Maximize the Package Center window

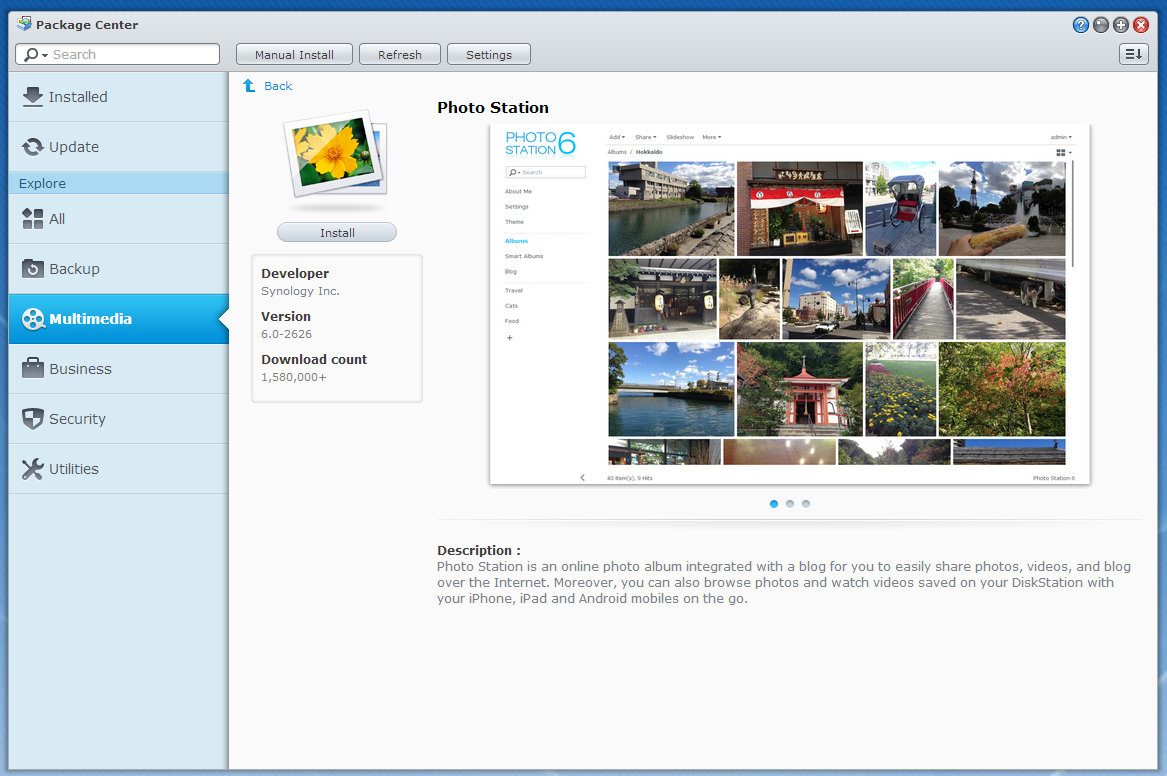point(1121,25)
